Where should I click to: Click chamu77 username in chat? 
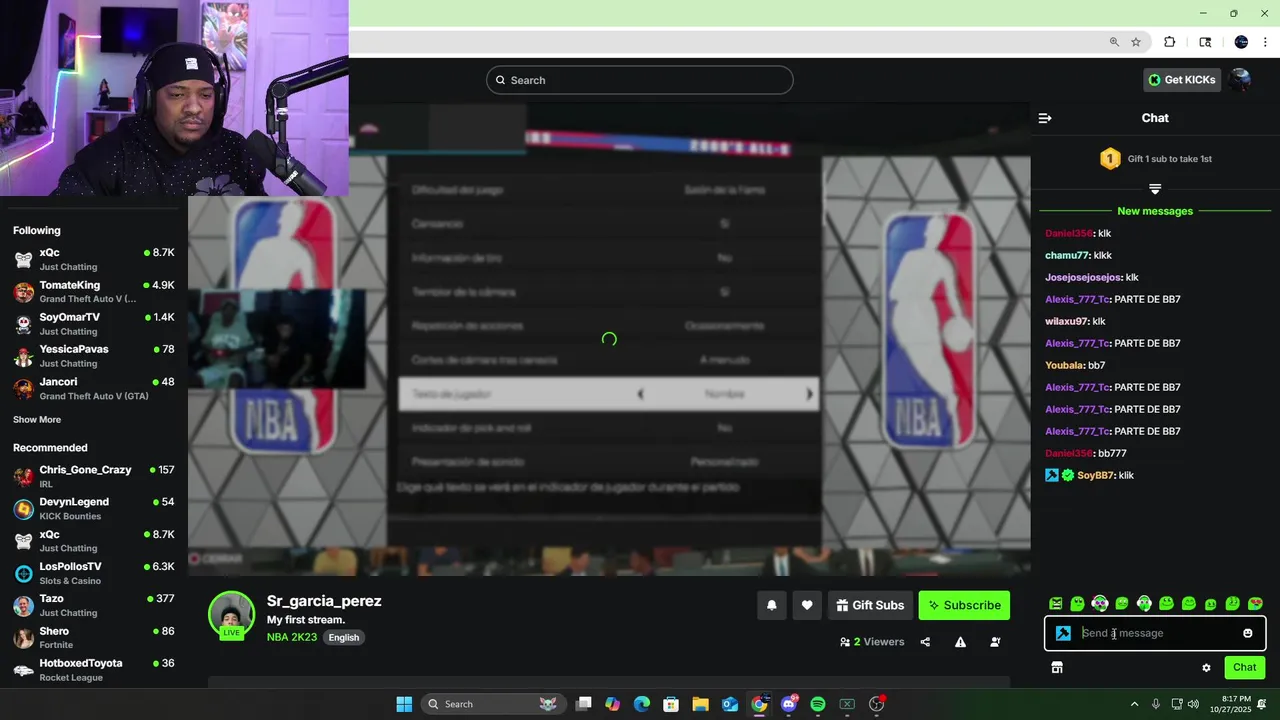pyautogui.click(x=1067, y=255)
